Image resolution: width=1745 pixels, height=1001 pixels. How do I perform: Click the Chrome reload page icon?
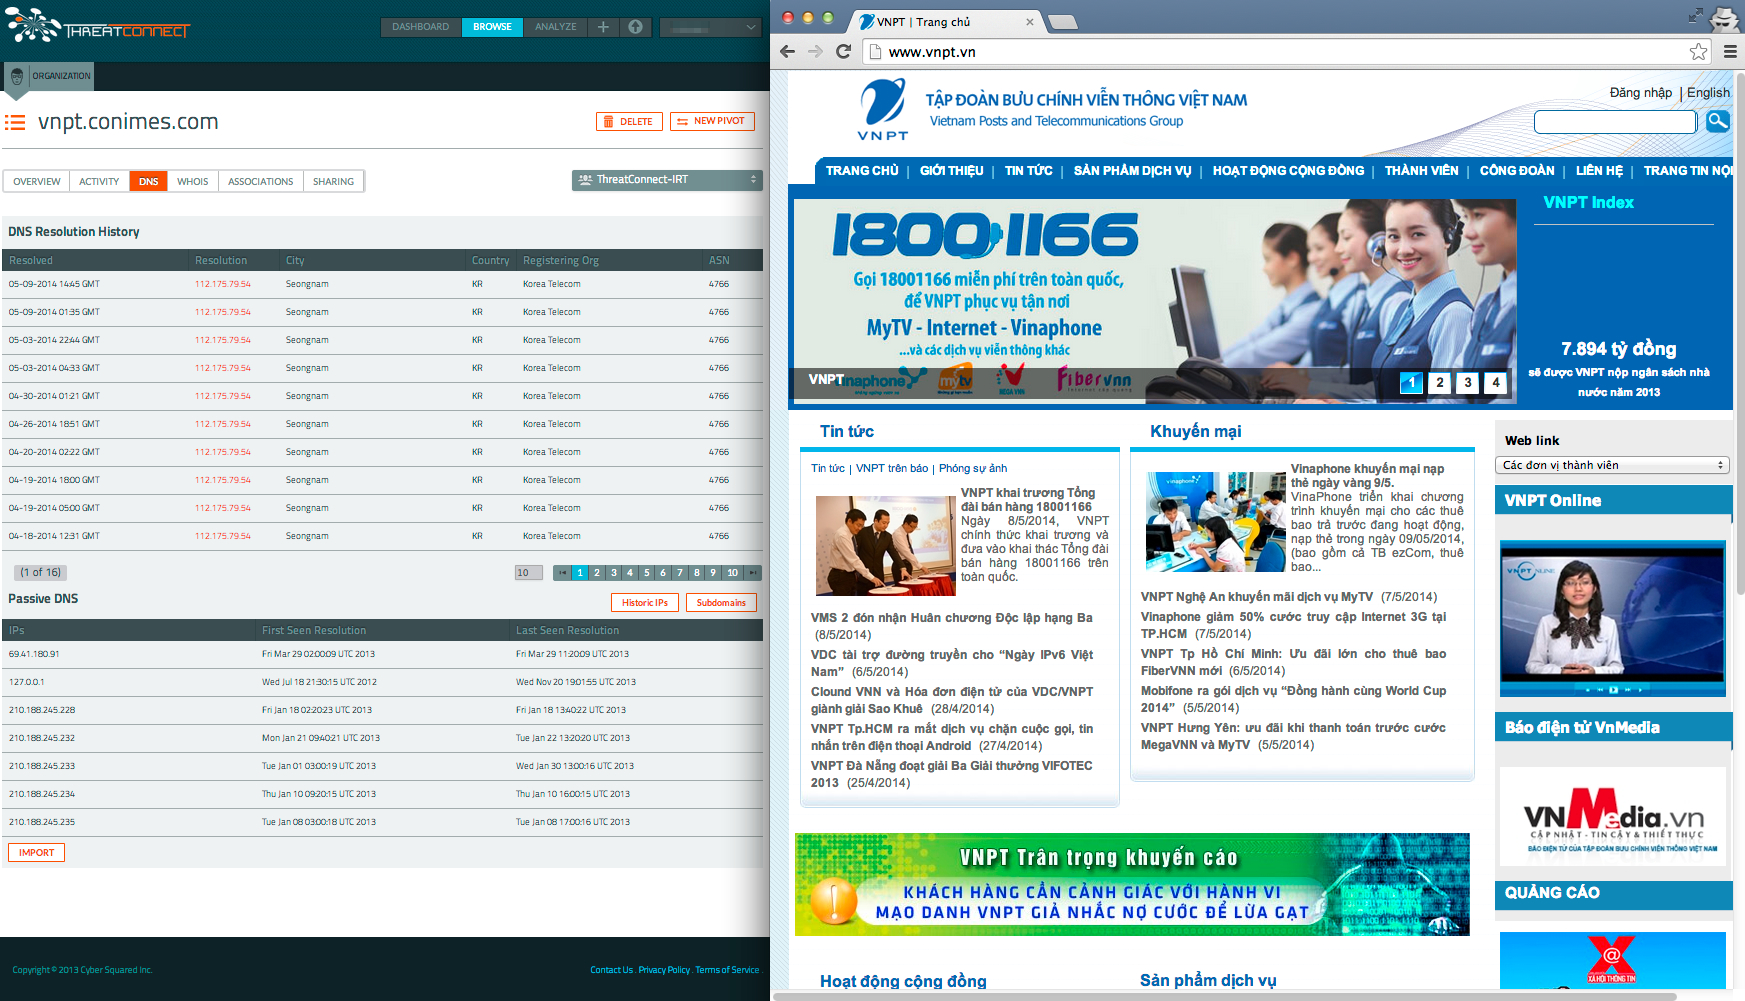843,52
